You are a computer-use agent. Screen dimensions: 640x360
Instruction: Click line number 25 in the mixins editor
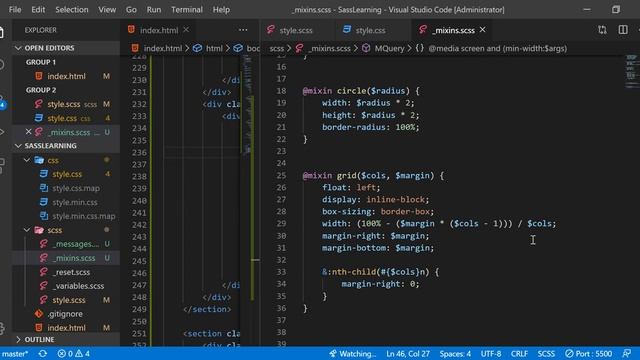(x=281, y=176)
